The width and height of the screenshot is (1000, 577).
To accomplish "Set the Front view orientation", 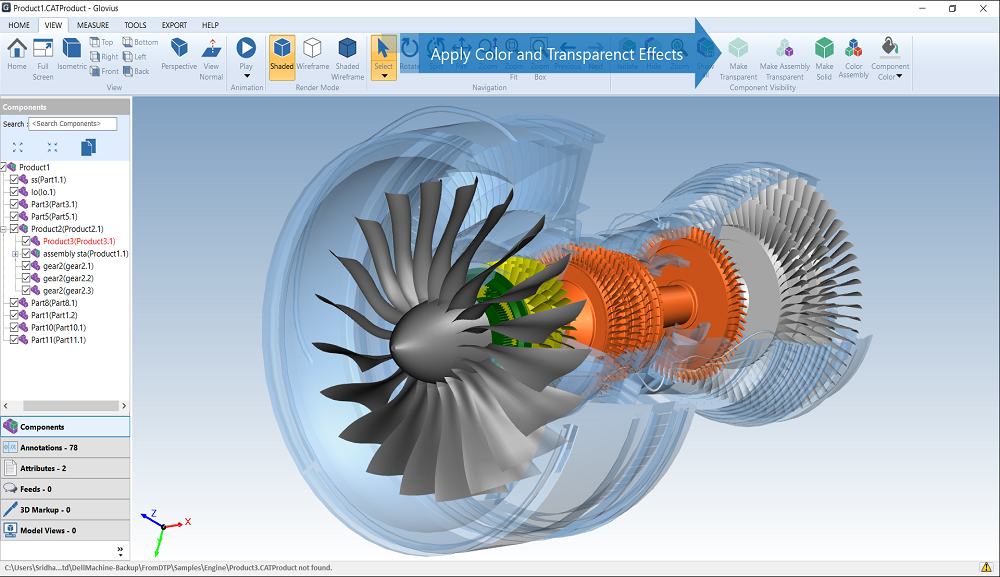I will point(104,71).
